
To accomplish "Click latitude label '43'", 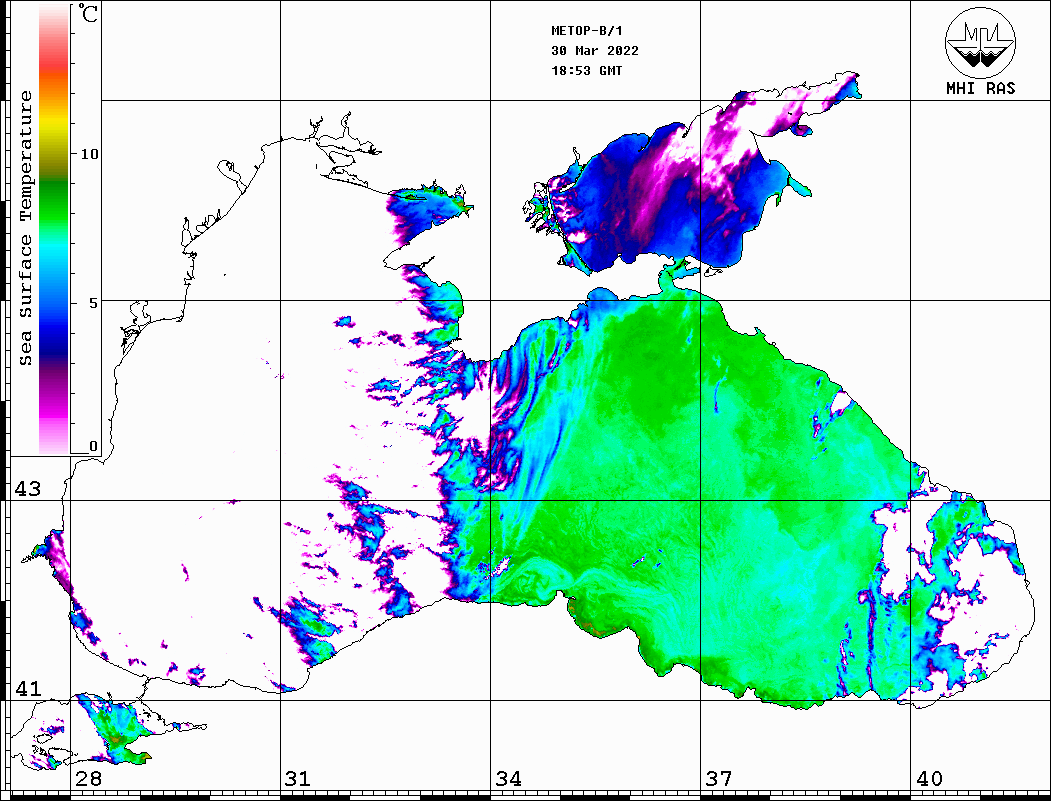I will pyautogui.click(x=27, y=489).
